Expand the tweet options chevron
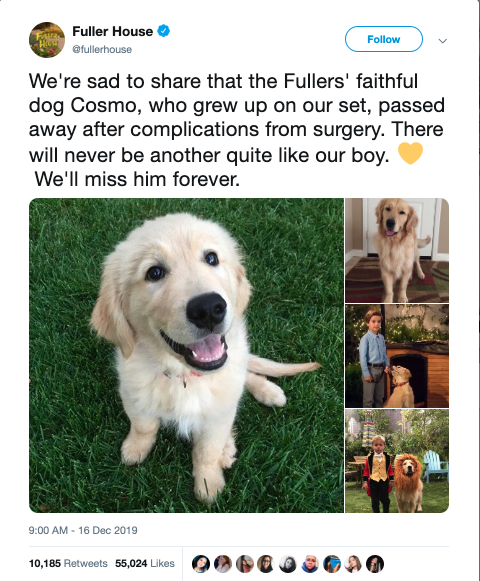This screenshot has width=480, height=581. coord(443,40)
